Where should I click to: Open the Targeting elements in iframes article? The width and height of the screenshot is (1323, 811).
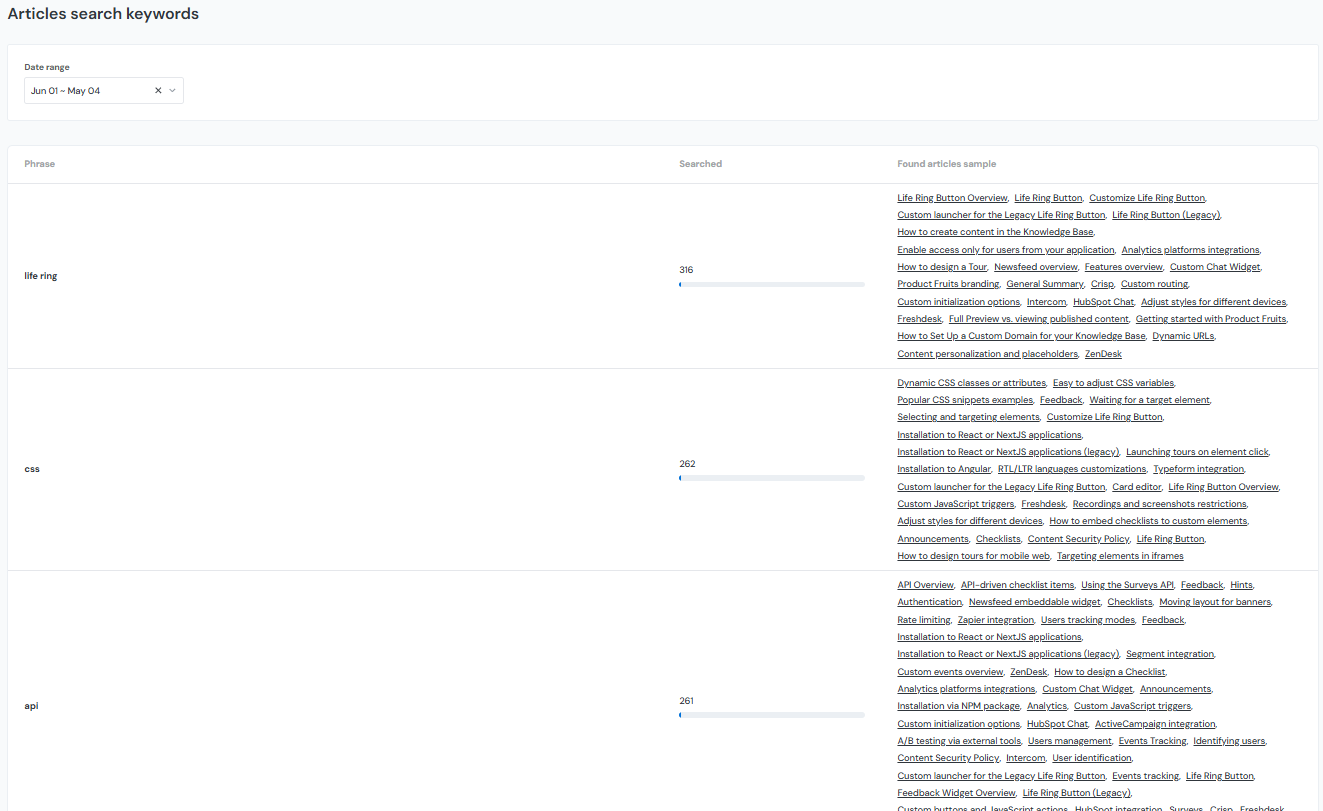(1119, 555)
